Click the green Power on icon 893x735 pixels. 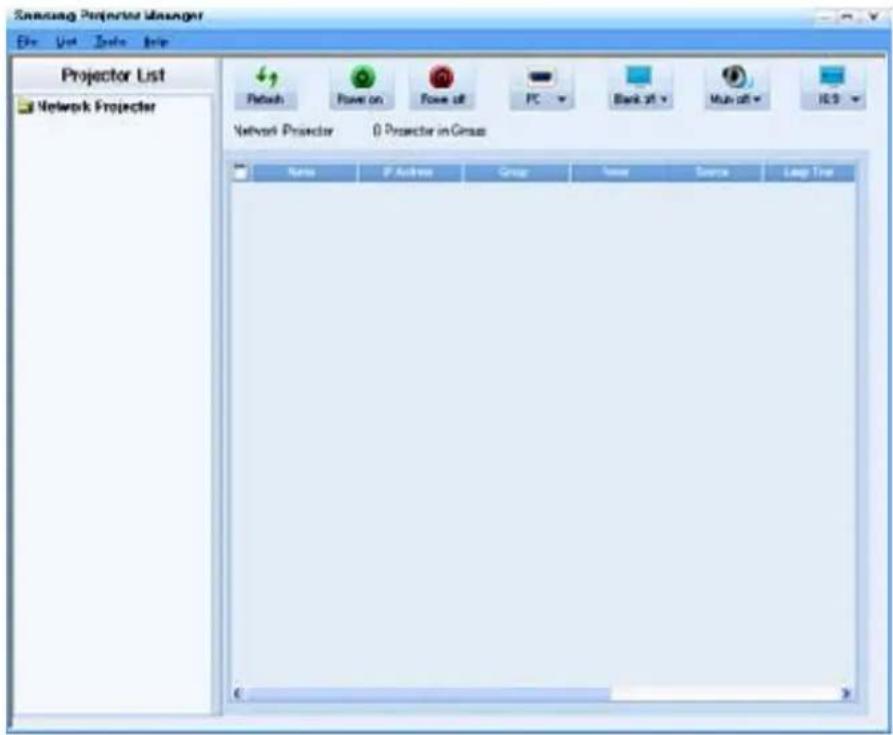click(x=362, y=77)
